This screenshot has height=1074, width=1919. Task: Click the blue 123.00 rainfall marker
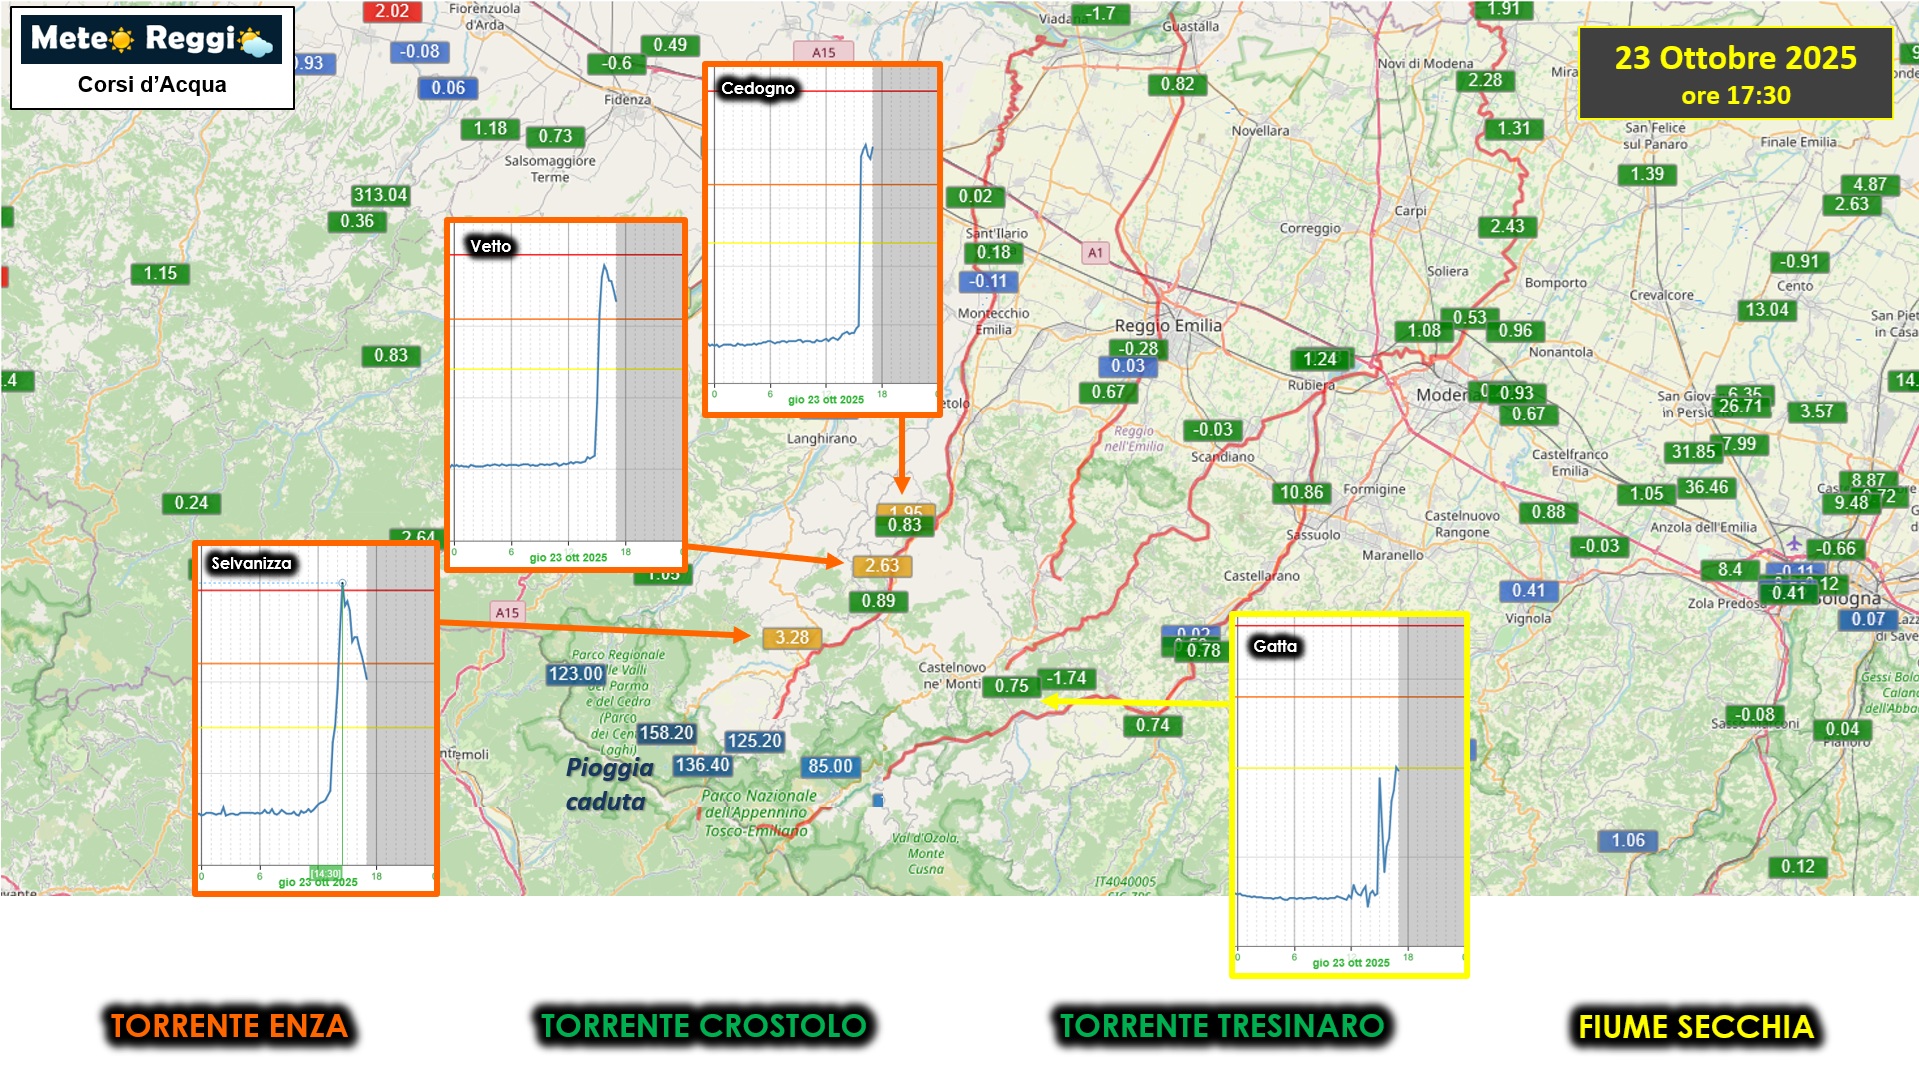575,674
